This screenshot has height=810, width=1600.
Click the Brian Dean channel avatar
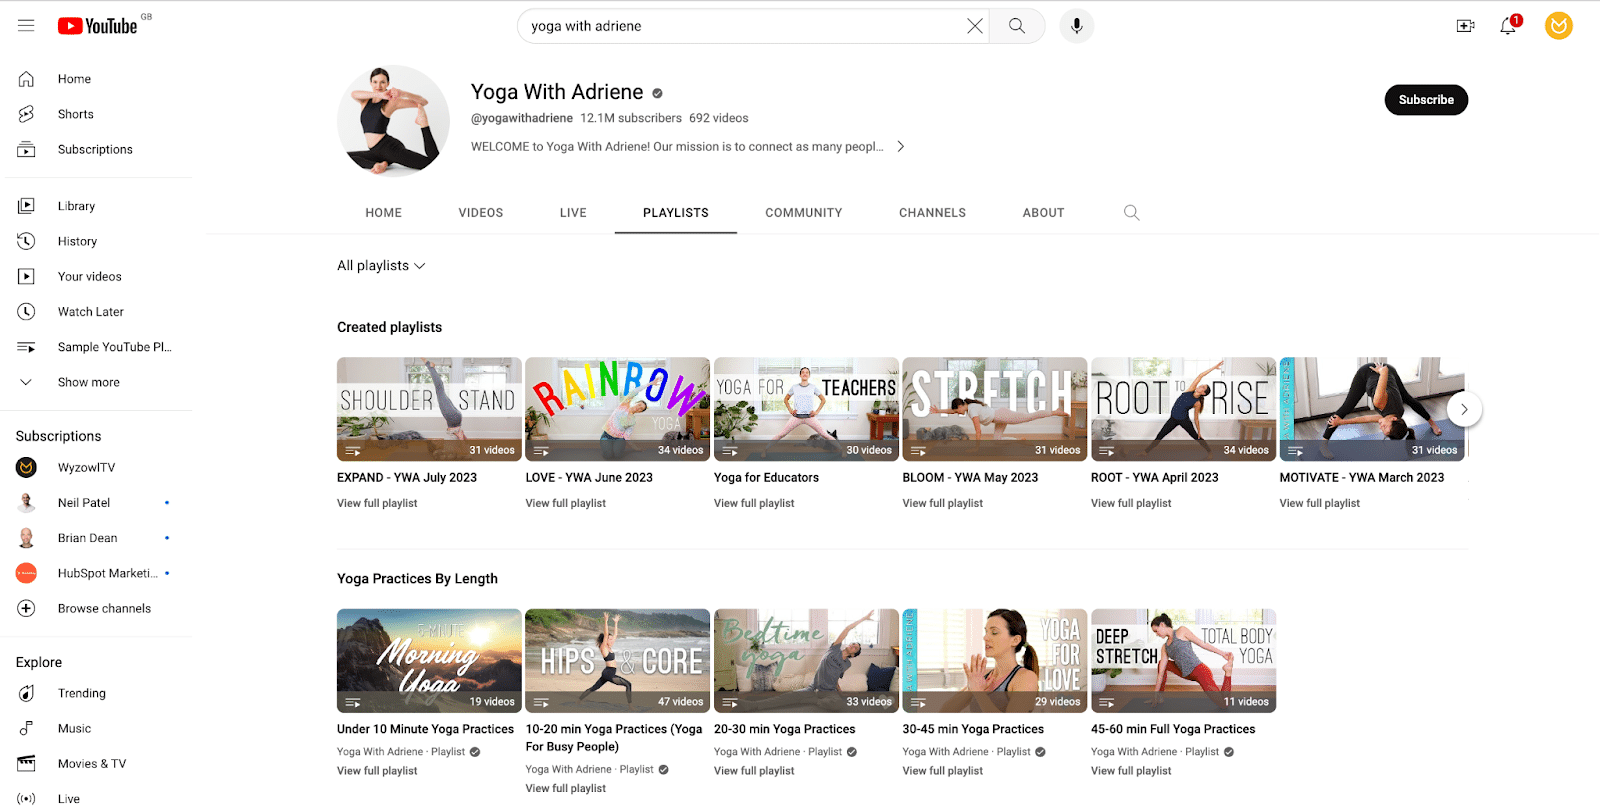(x=26, y=538)
